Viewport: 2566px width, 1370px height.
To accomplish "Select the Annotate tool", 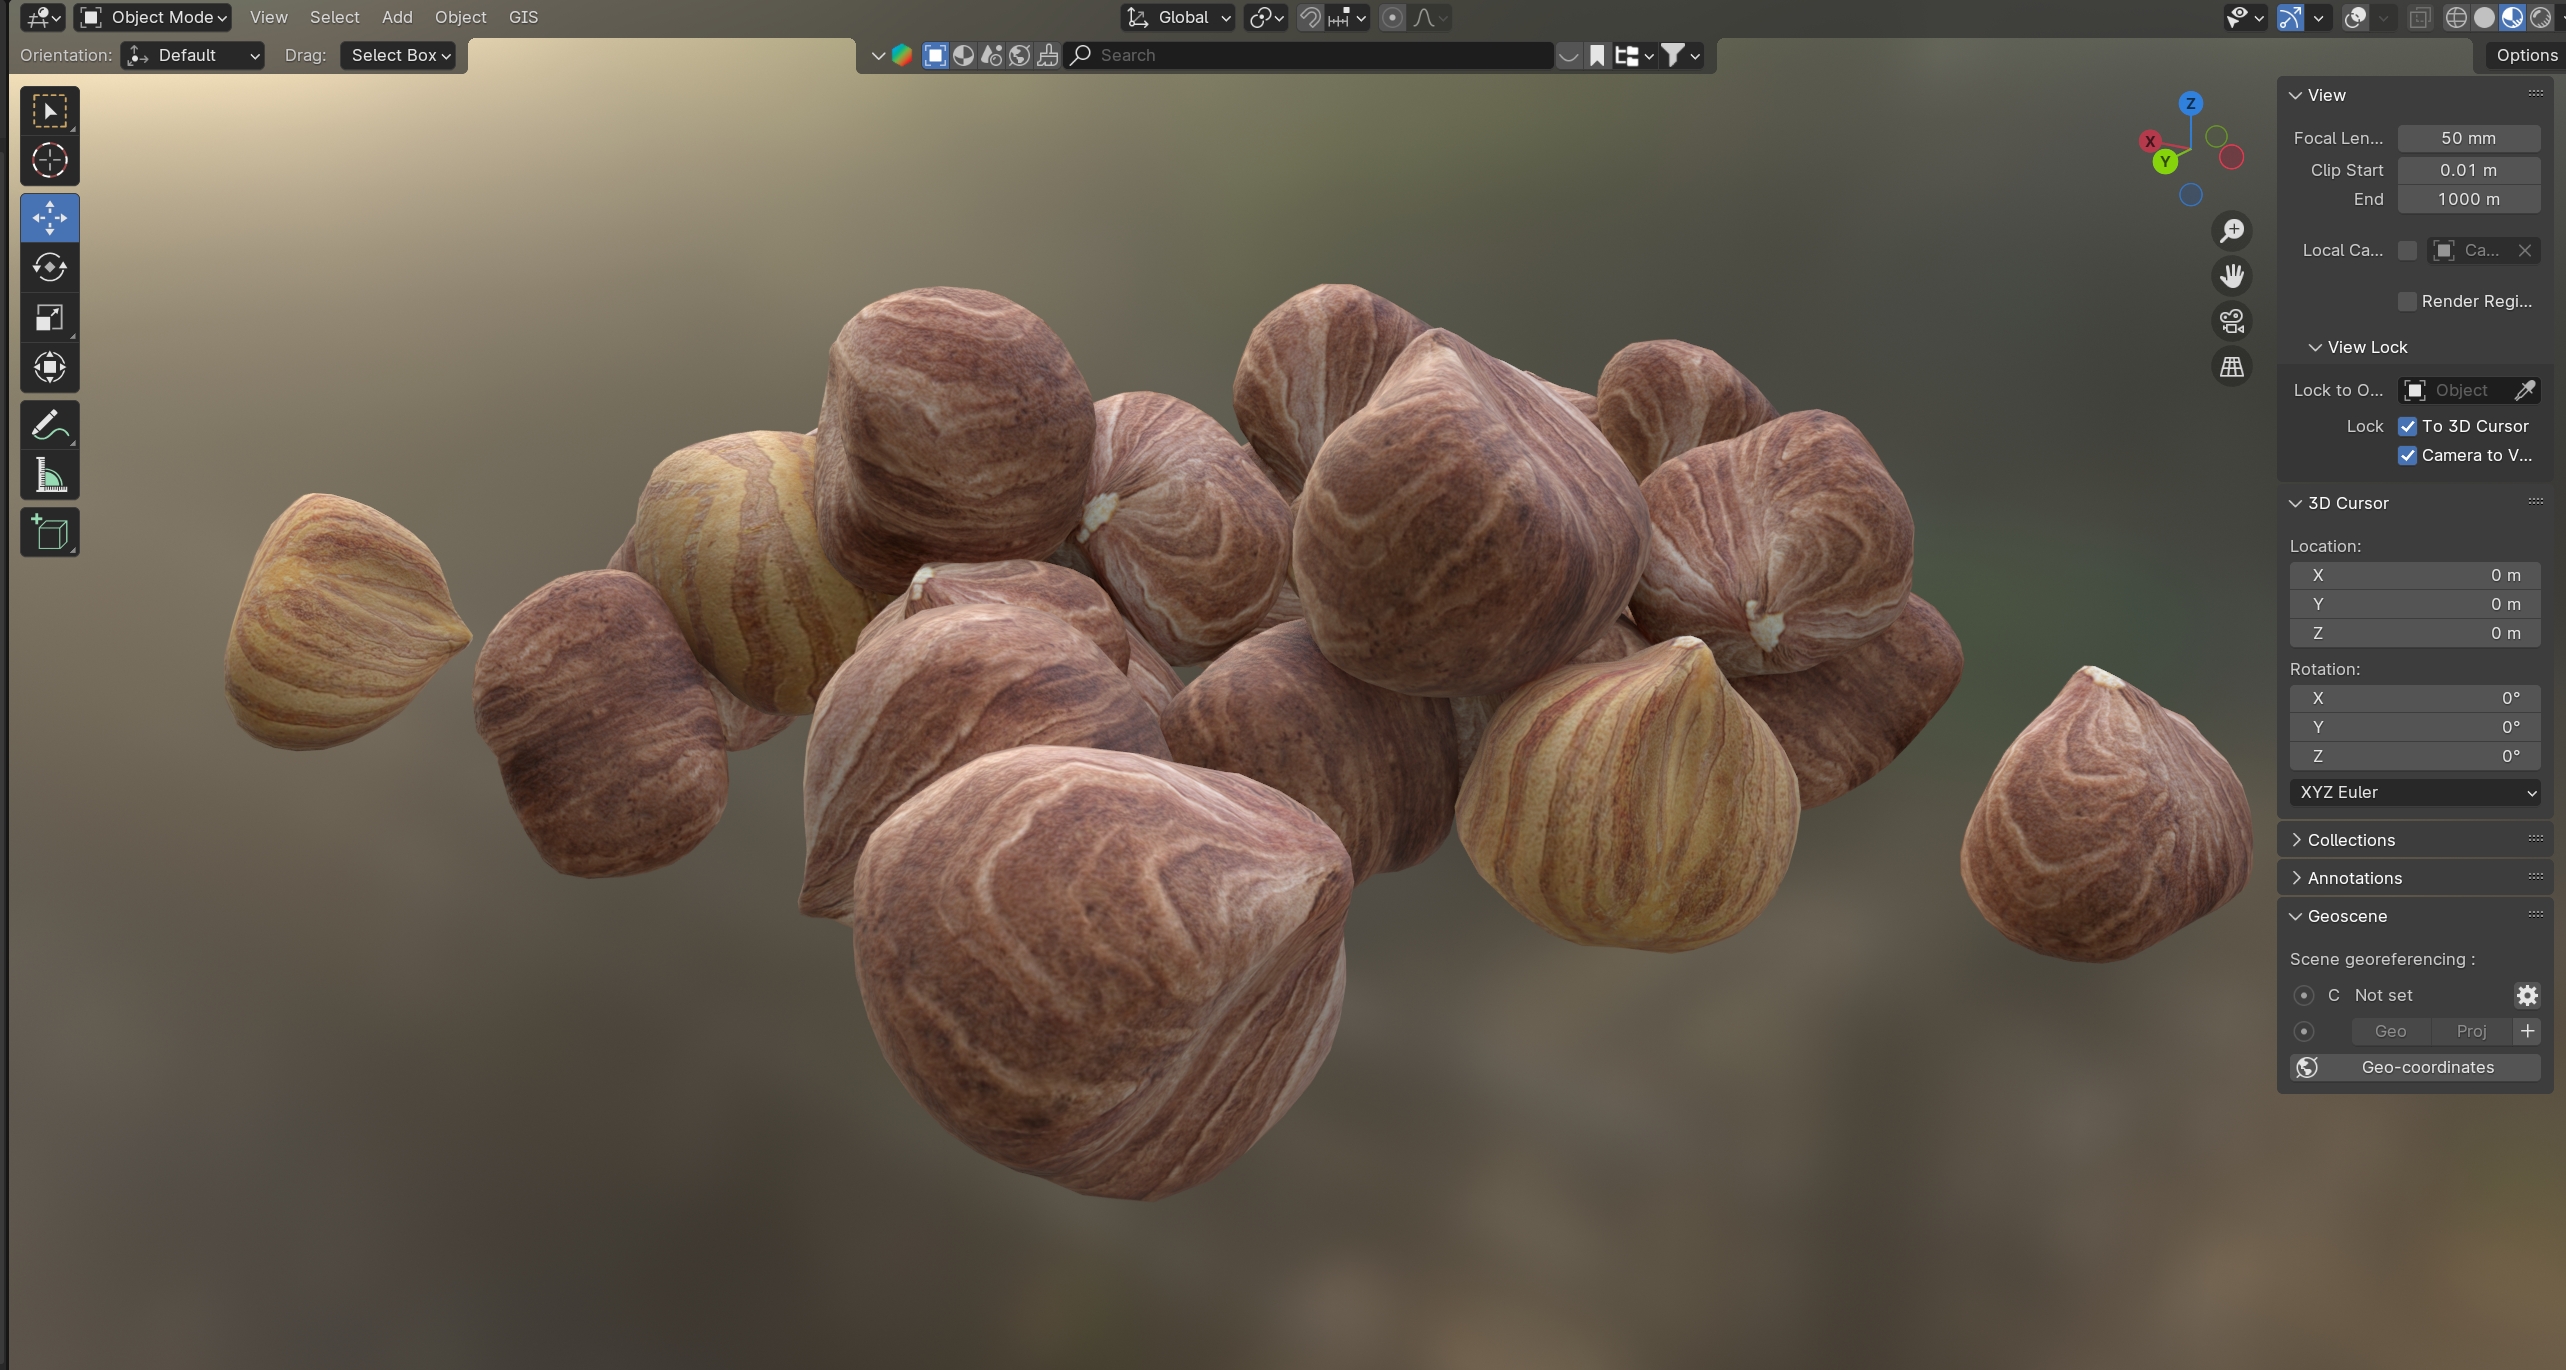I will tap(49, 426).
